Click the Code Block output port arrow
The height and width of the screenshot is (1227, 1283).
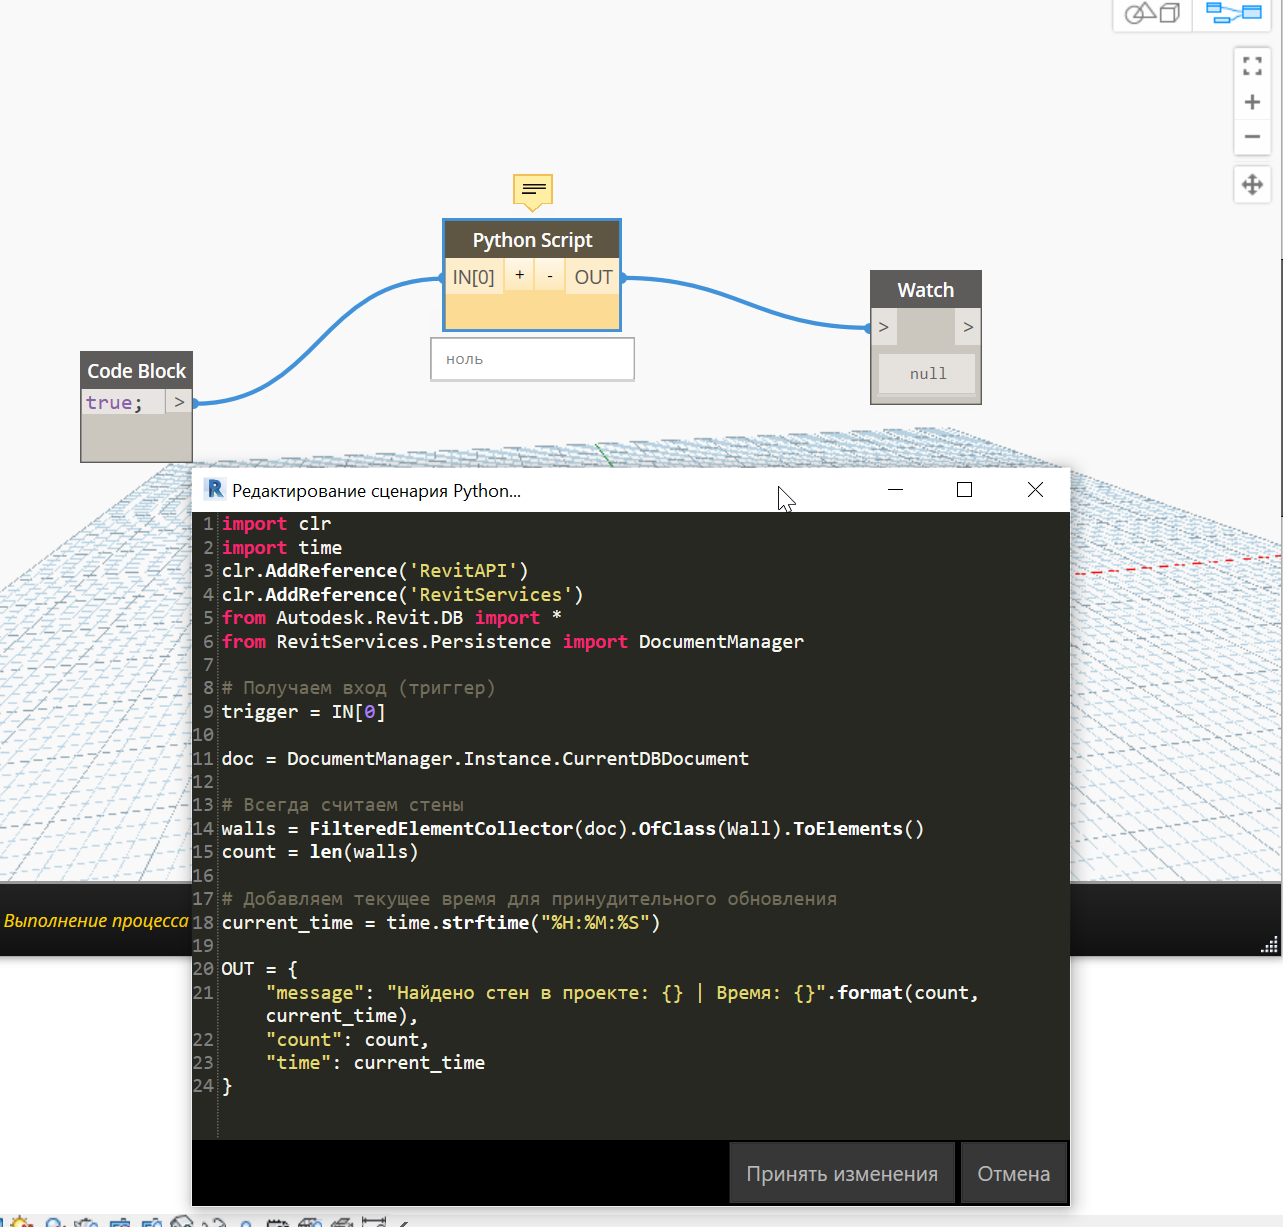[179, 402]
